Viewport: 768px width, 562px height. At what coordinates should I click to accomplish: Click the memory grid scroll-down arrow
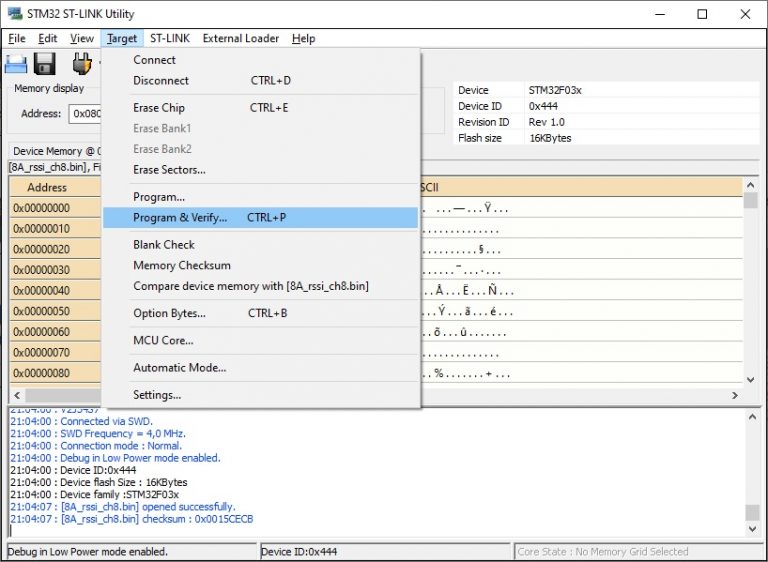[x=750, y=380]
